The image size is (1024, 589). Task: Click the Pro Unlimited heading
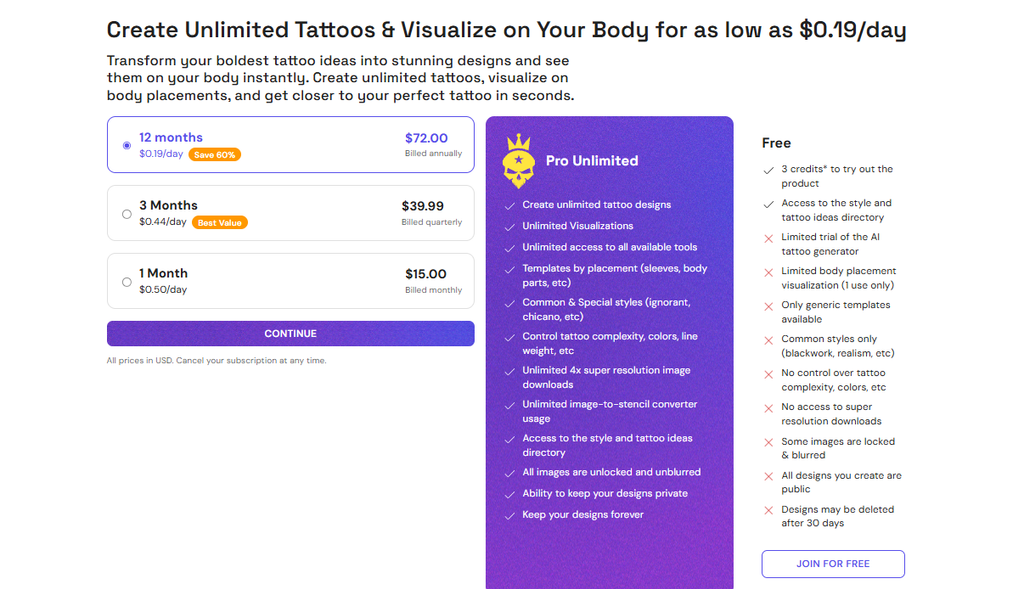coord(592,161)
